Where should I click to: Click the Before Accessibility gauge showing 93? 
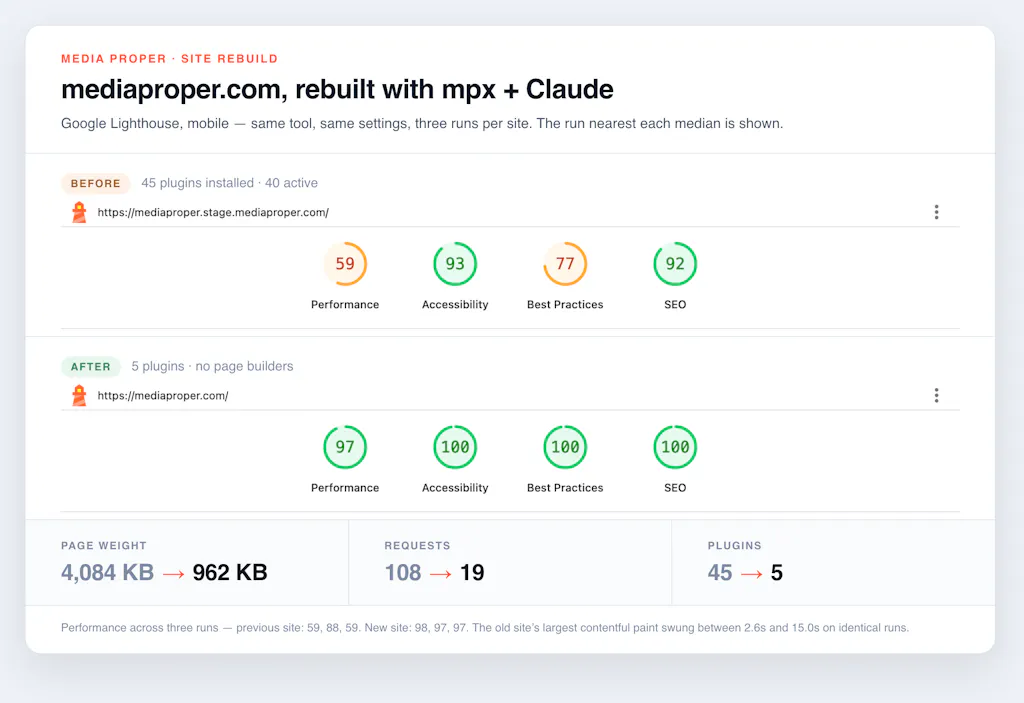(x=455, y=264)
